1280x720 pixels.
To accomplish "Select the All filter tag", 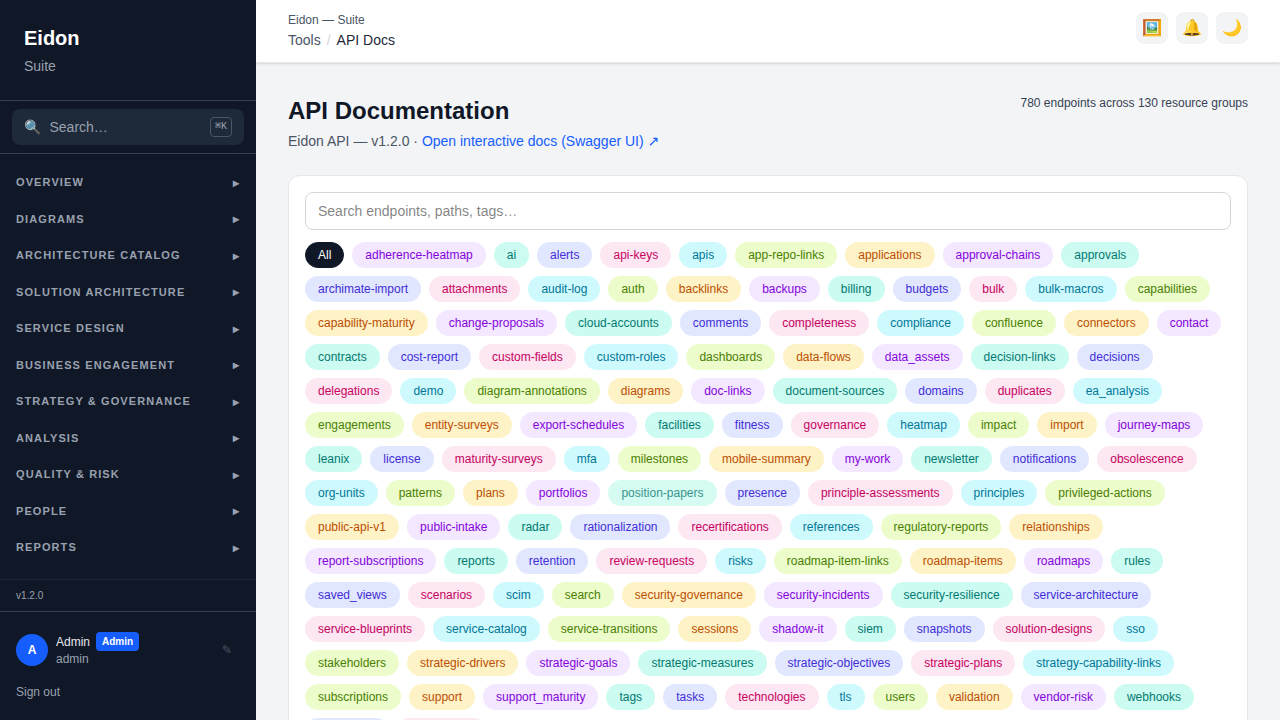I will (x=324, y=255).
